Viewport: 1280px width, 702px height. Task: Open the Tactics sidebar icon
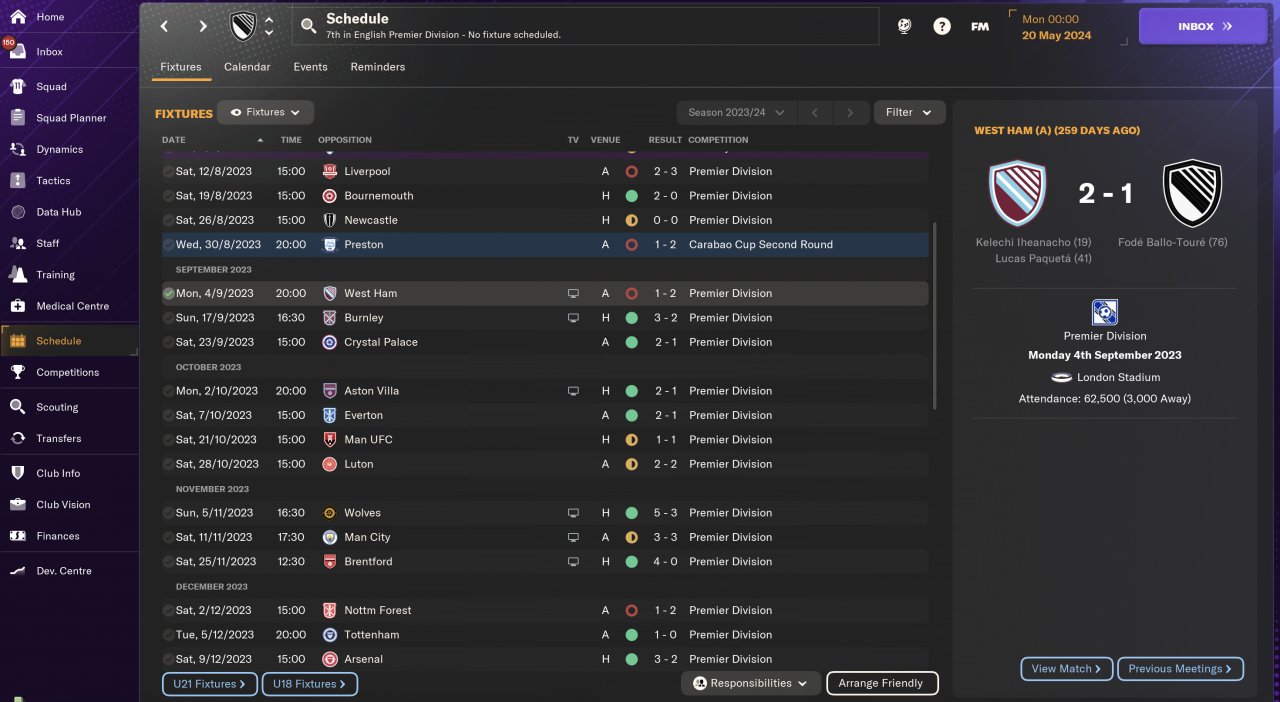(x=18, y=181)
